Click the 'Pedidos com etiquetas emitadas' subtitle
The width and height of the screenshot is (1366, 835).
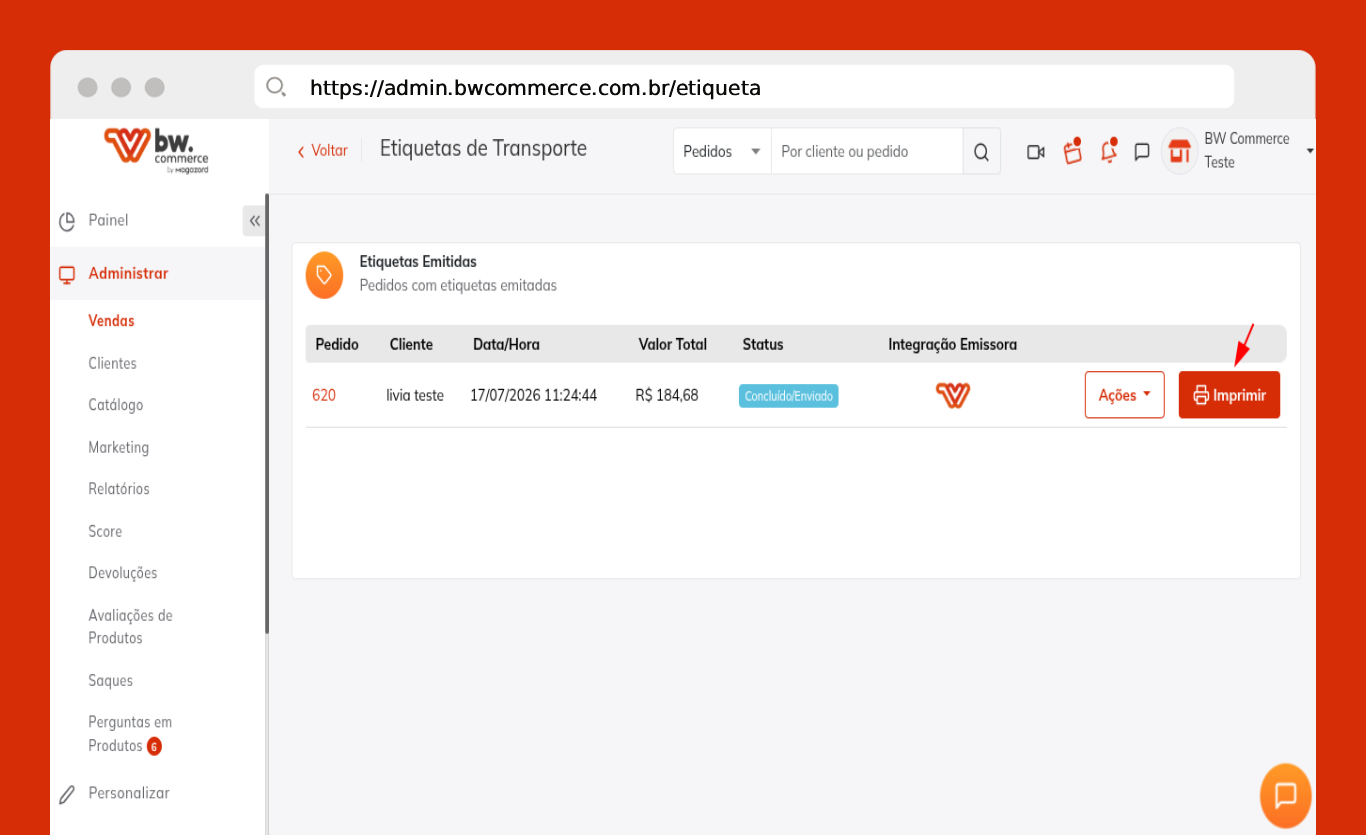tap(458, 285)
